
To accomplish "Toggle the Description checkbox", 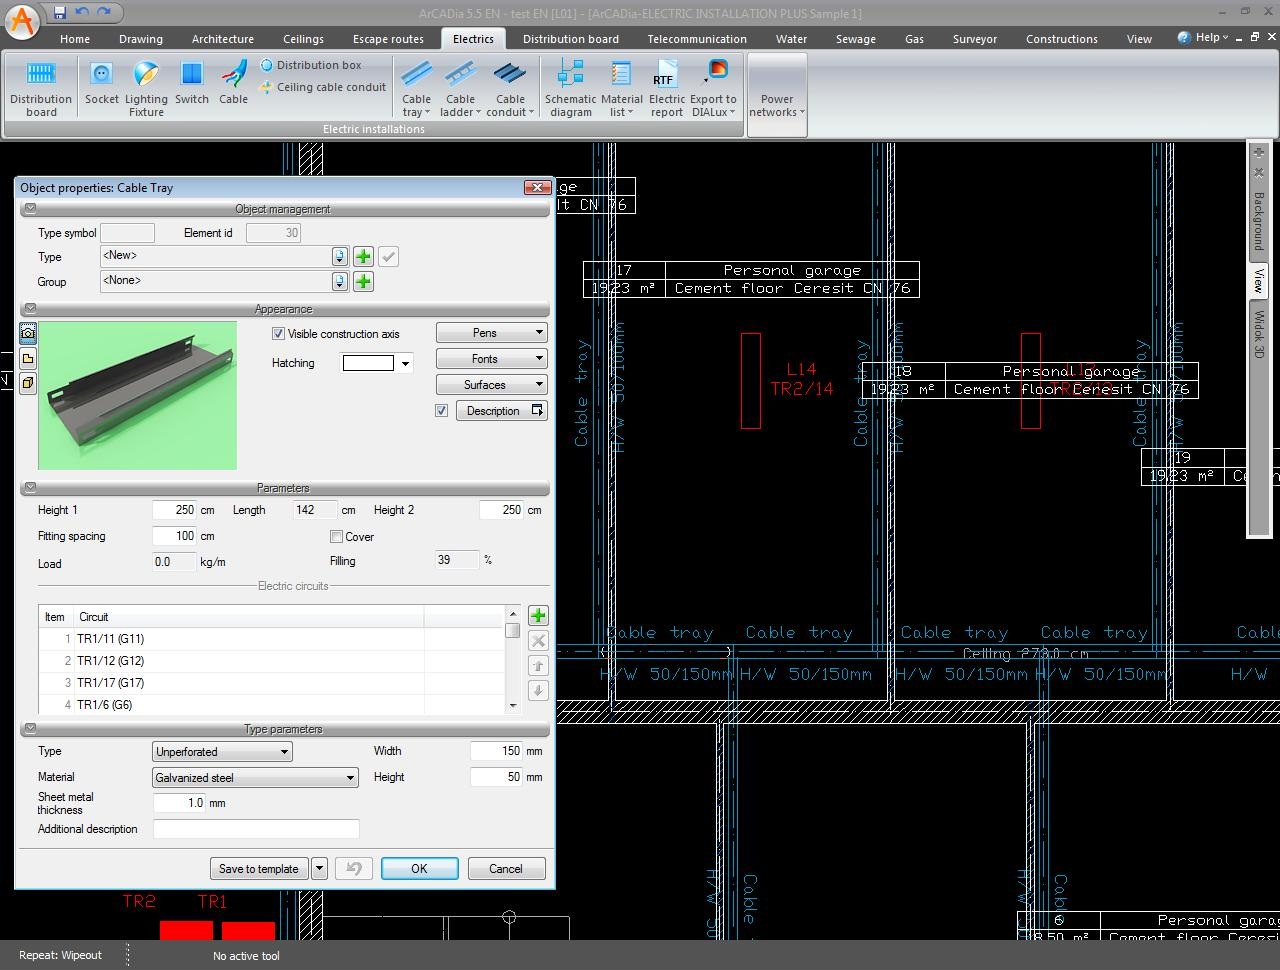I will point(442,411).
